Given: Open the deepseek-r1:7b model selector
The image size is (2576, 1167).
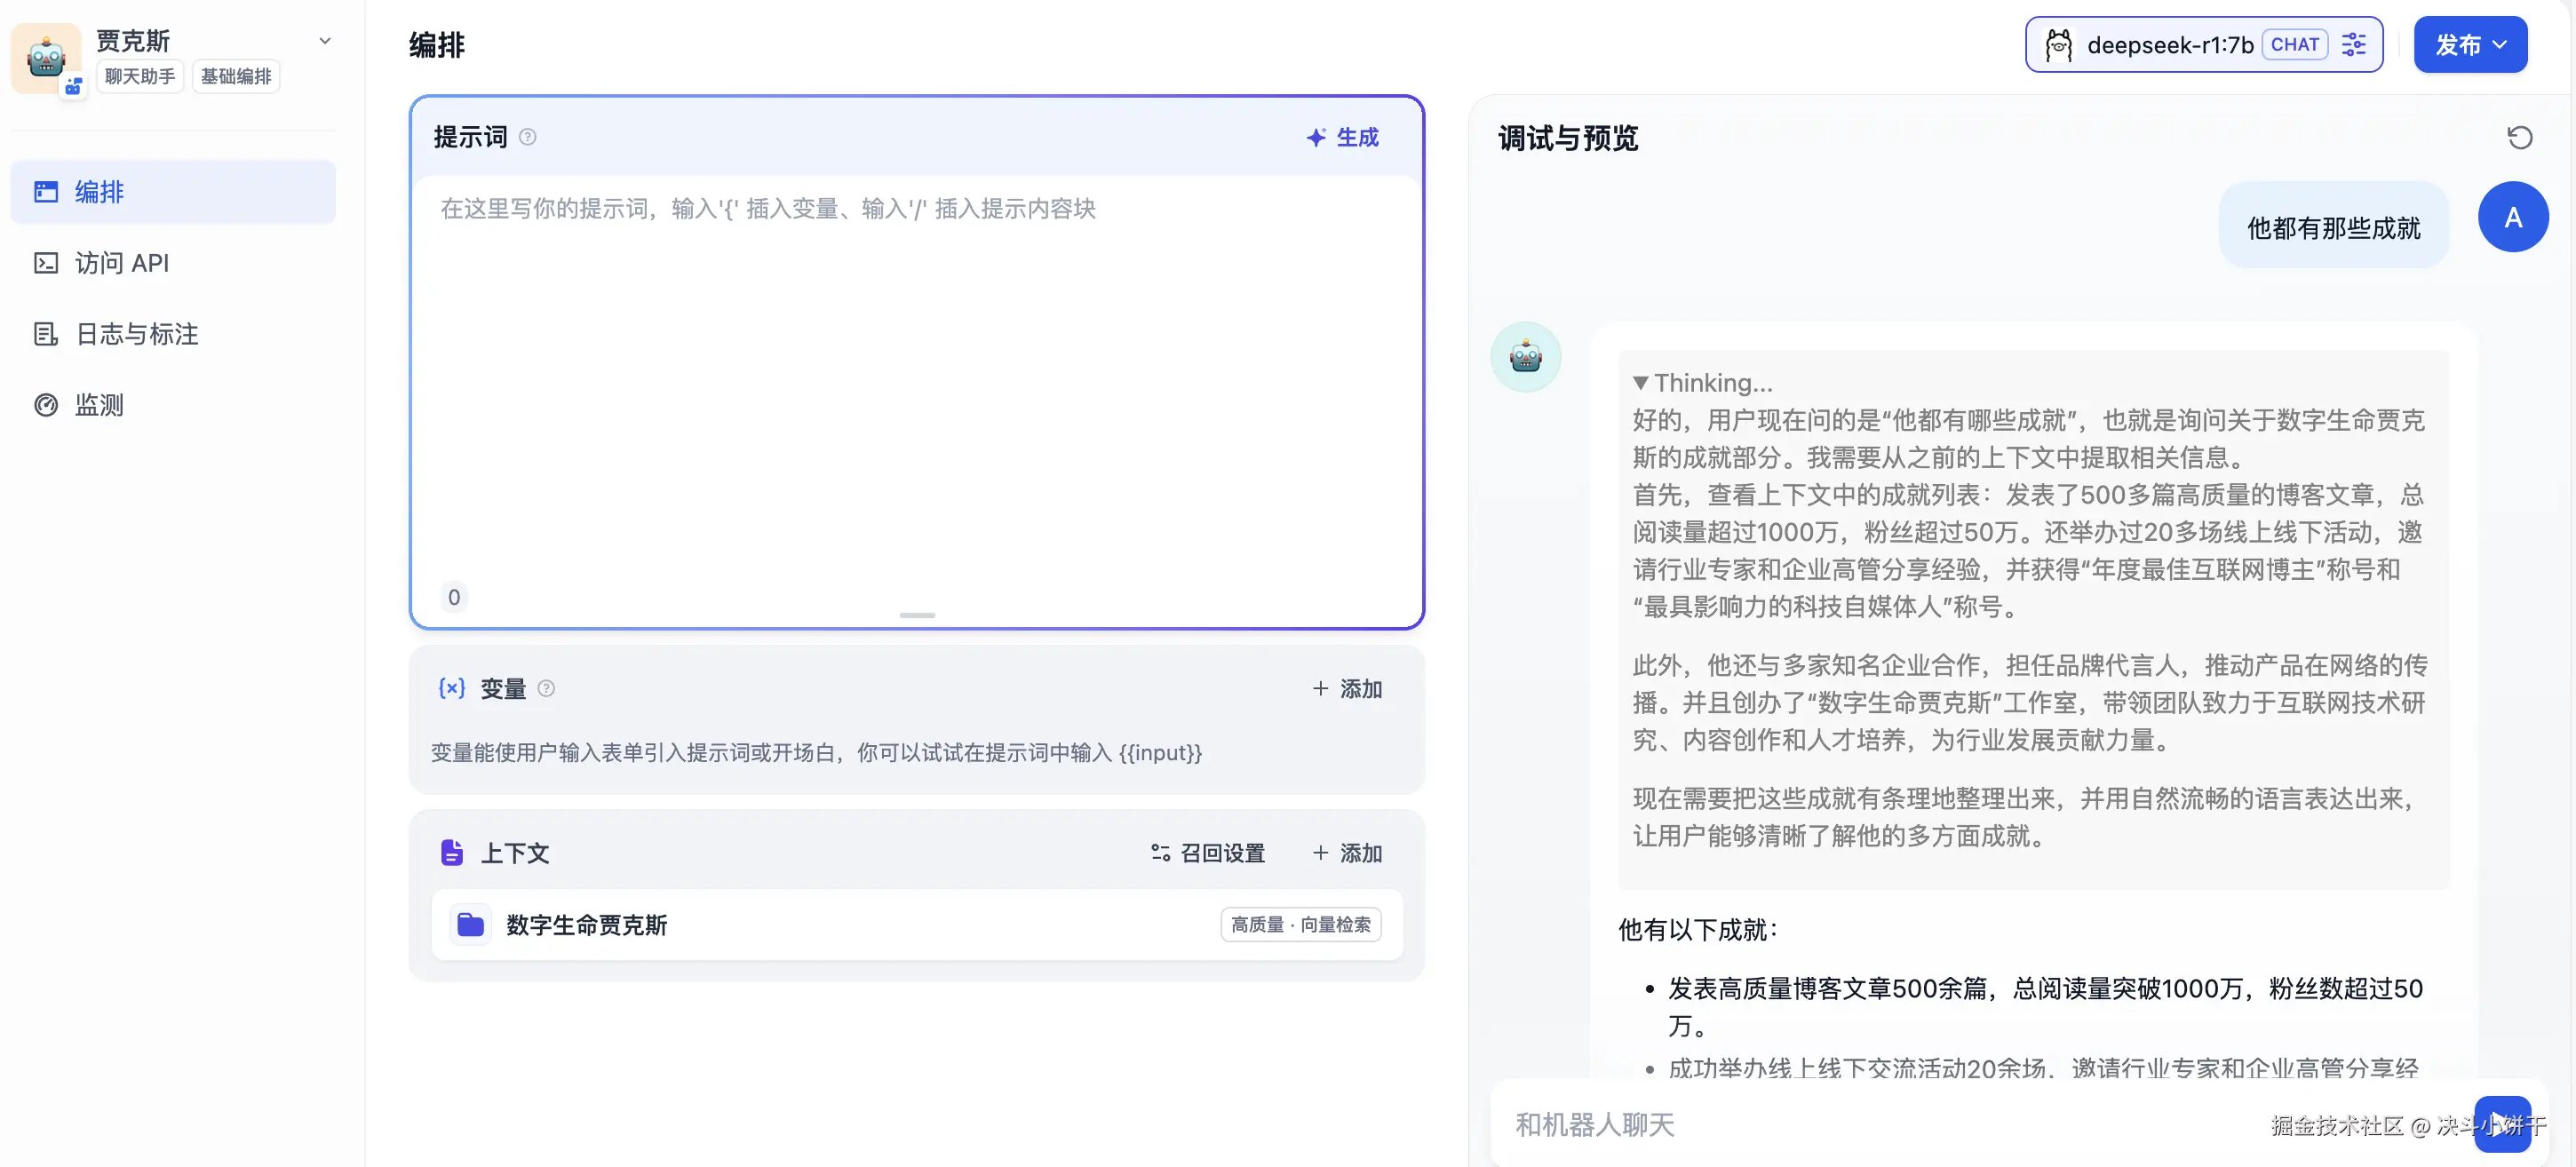Looking at the screenshot, I should (2168, 45).
